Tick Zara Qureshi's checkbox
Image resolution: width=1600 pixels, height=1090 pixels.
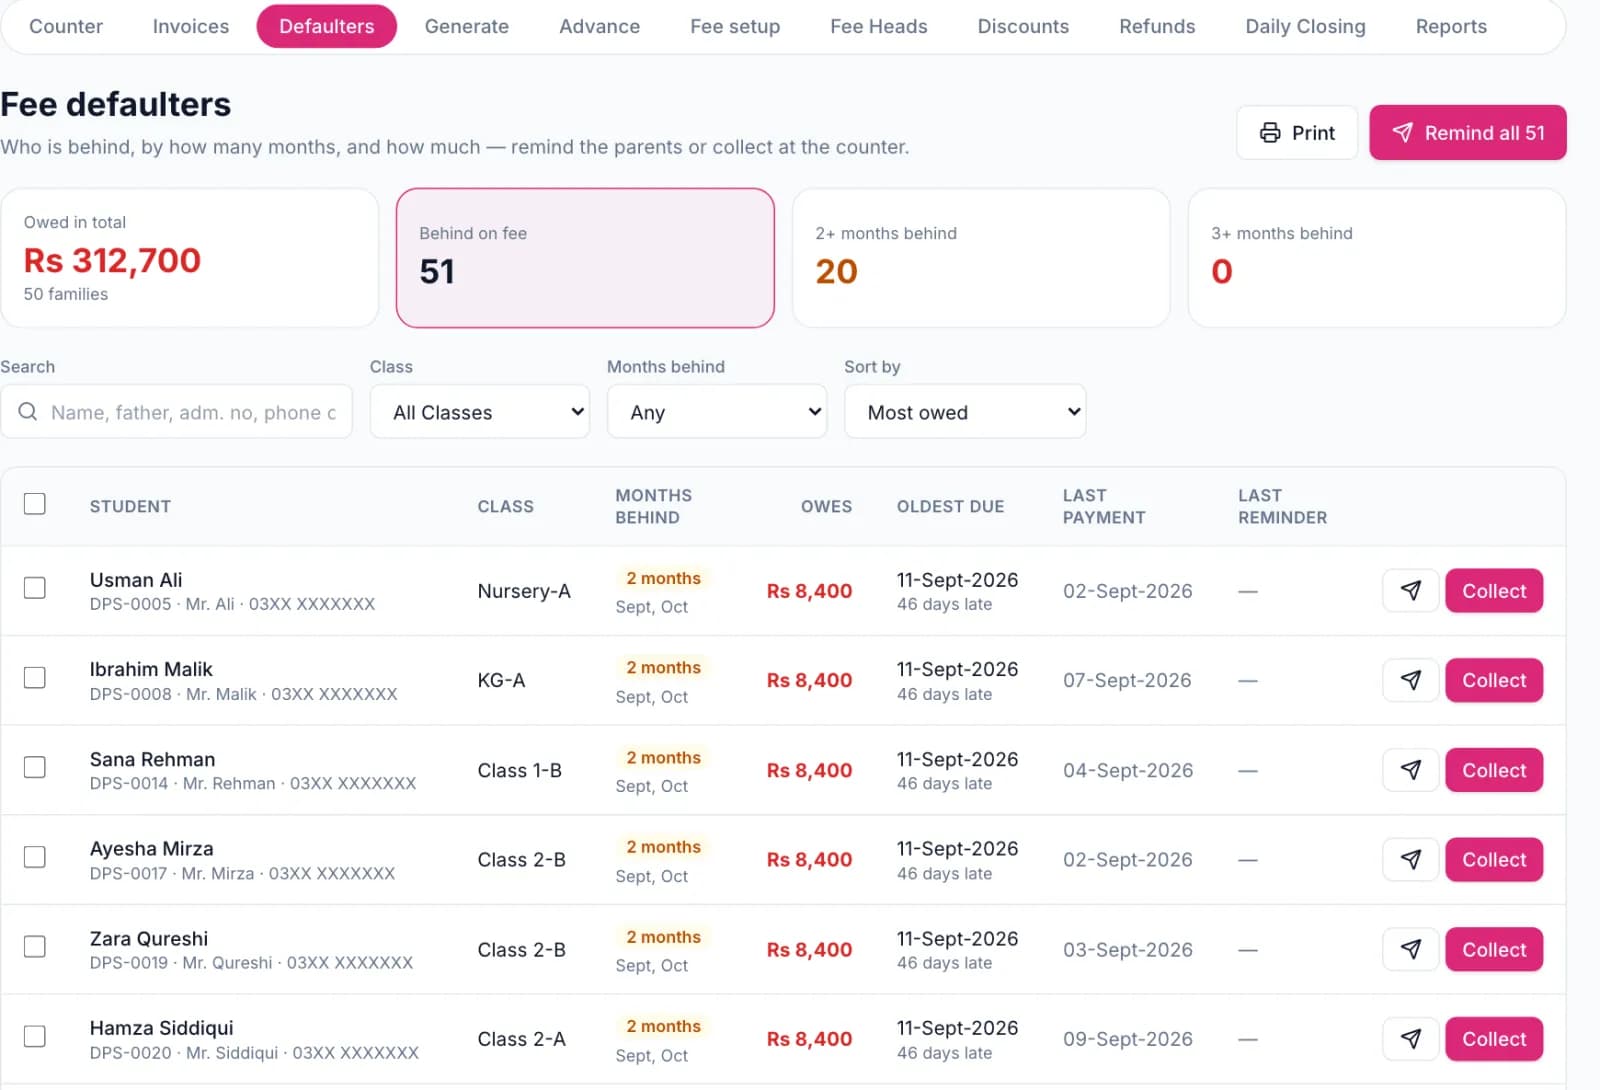point(35,946)
